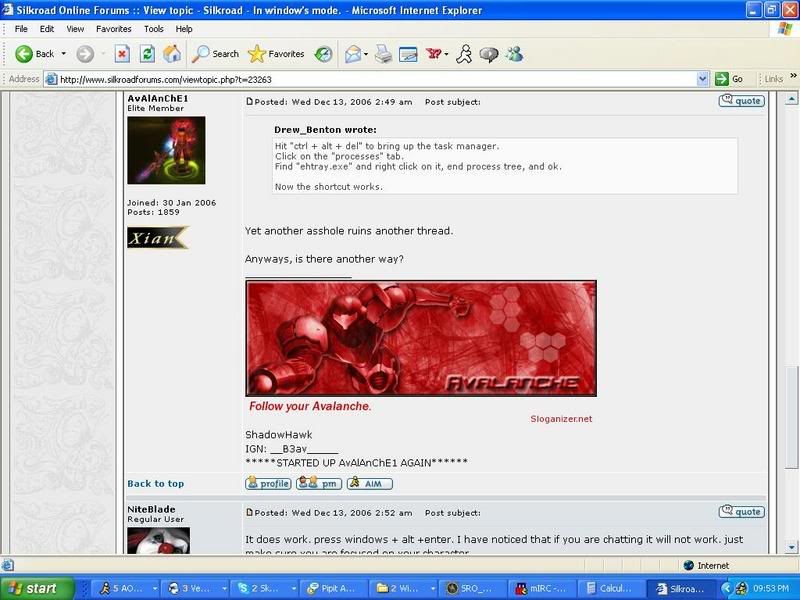Screen dimensions: 800x600
Task: Open the Favorites menu
Action: [113, 29]
